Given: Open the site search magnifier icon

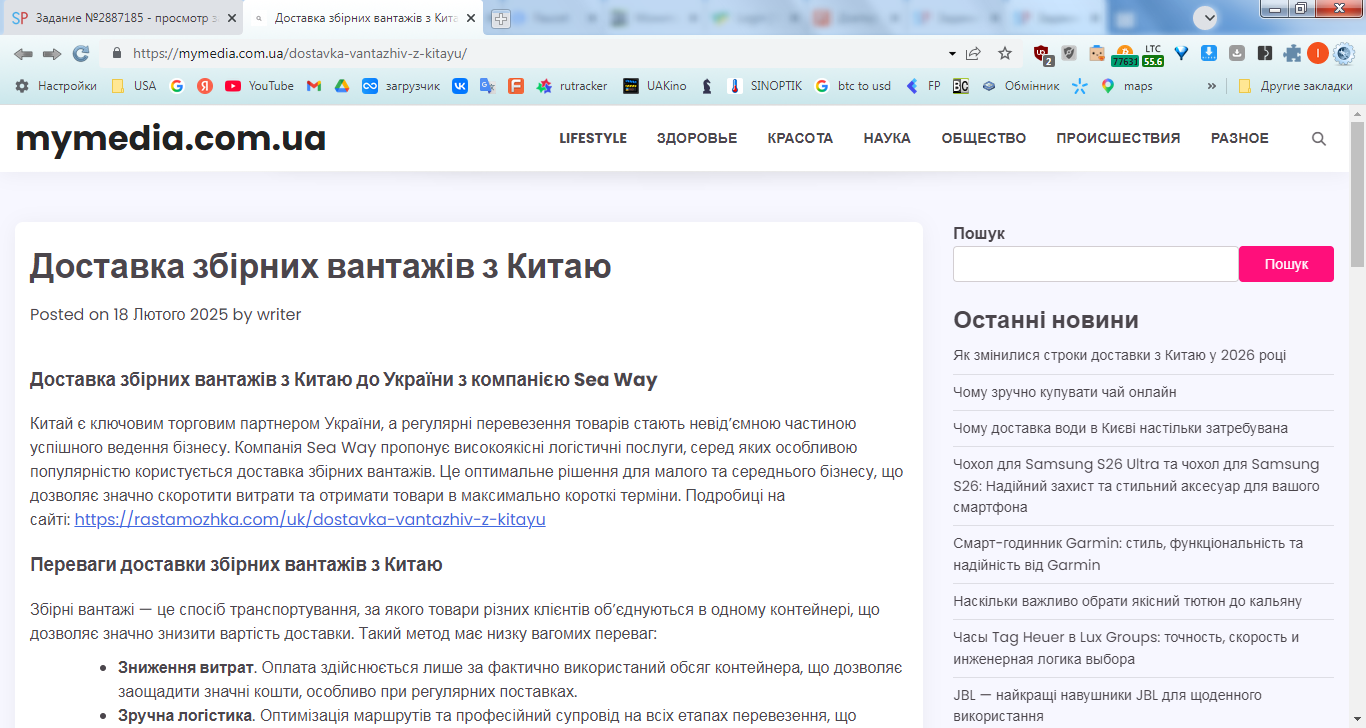Looking at the screenshot, I should (1319, 139).
